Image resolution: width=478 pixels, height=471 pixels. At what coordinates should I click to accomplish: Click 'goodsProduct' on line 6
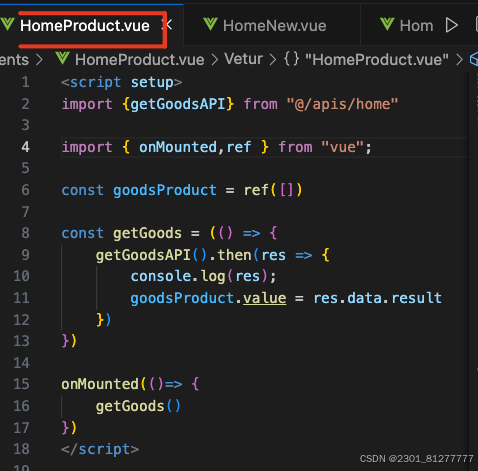165,190
